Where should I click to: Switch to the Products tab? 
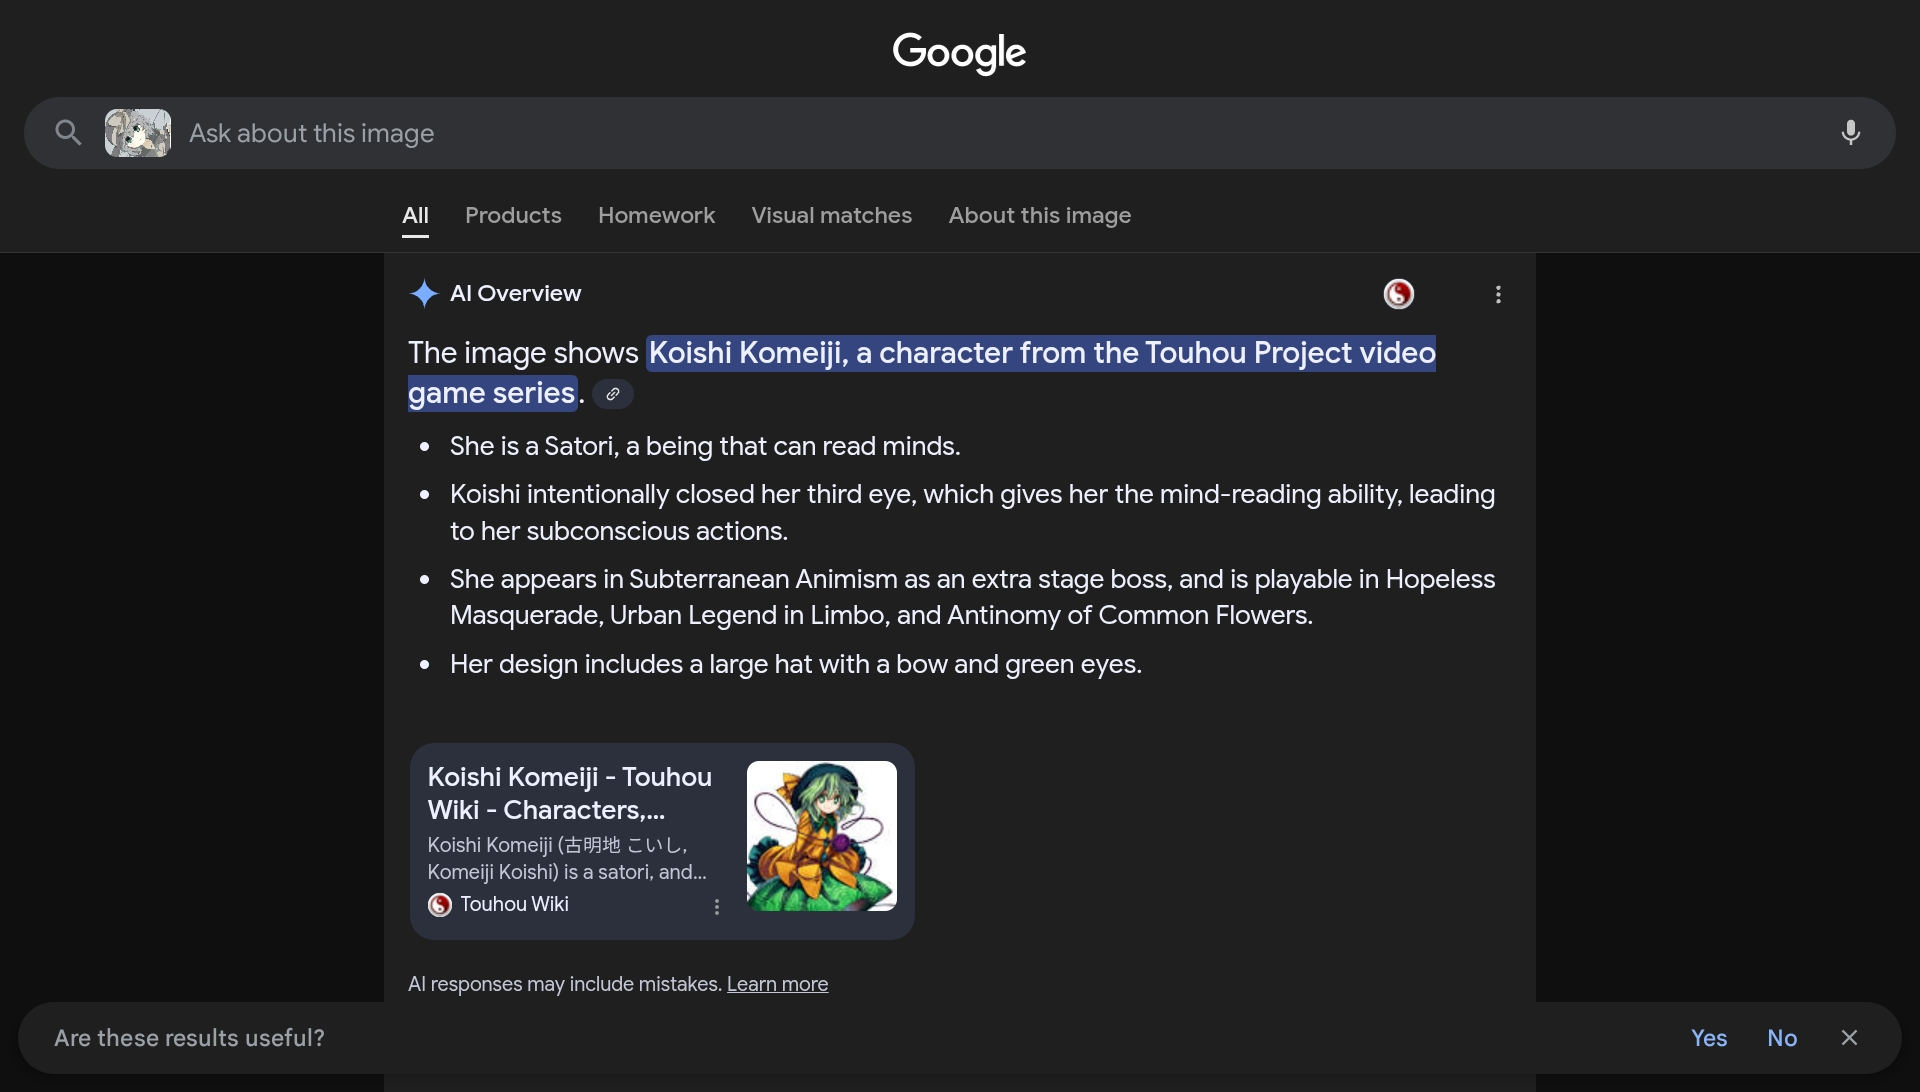(513, 215)
